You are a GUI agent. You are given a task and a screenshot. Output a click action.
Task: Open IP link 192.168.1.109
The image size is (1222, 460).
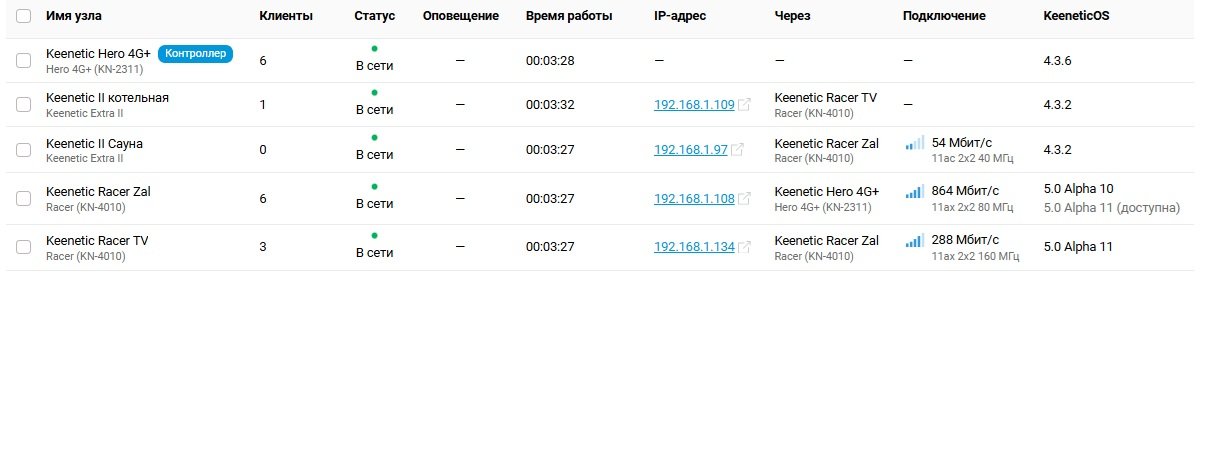[694, 105]
